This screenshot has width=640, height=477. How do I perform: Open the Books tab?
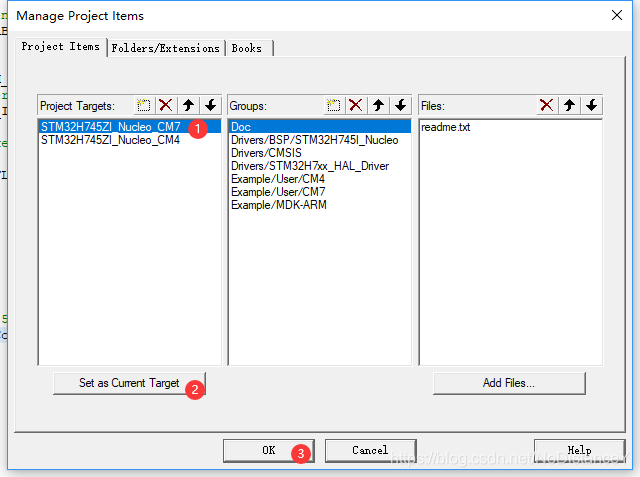pos(247,48)
